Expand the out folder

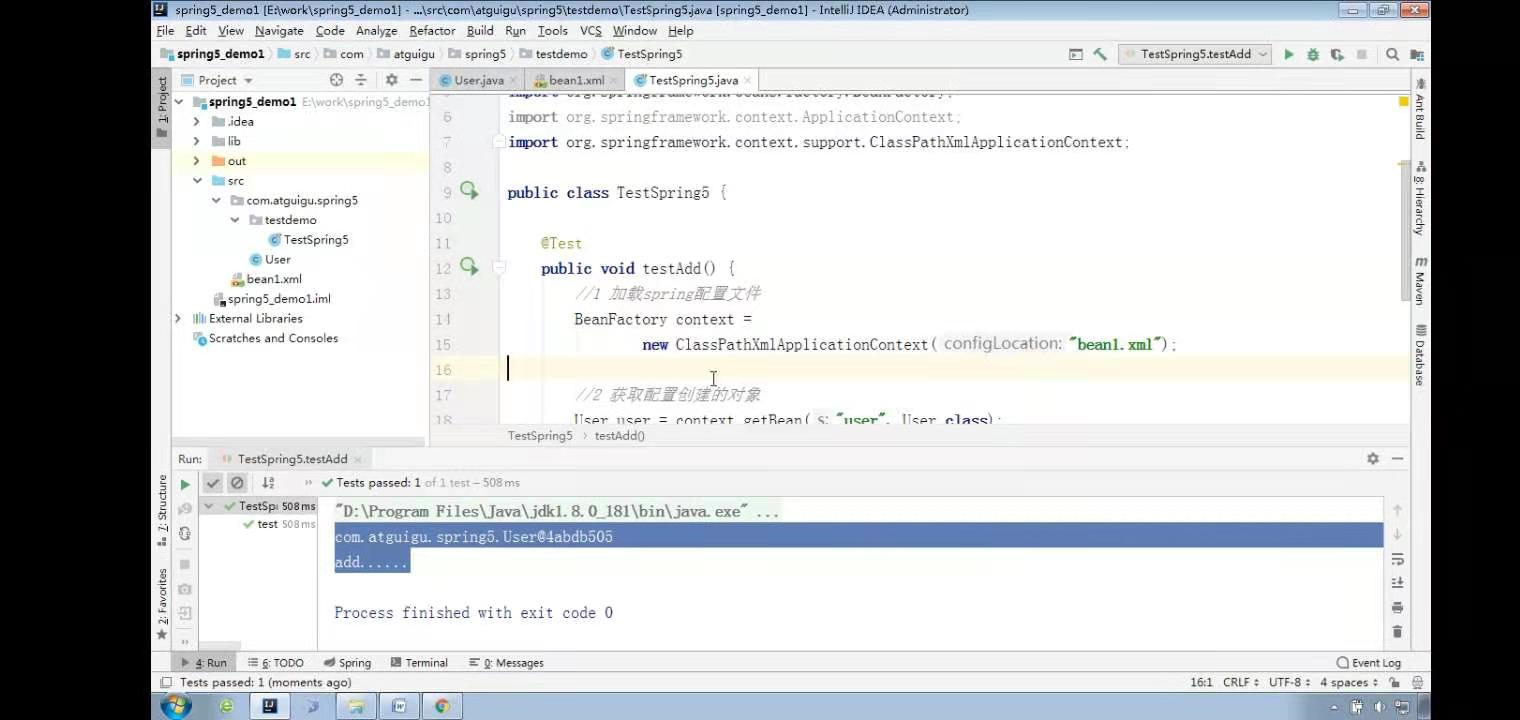pos(197,161)
